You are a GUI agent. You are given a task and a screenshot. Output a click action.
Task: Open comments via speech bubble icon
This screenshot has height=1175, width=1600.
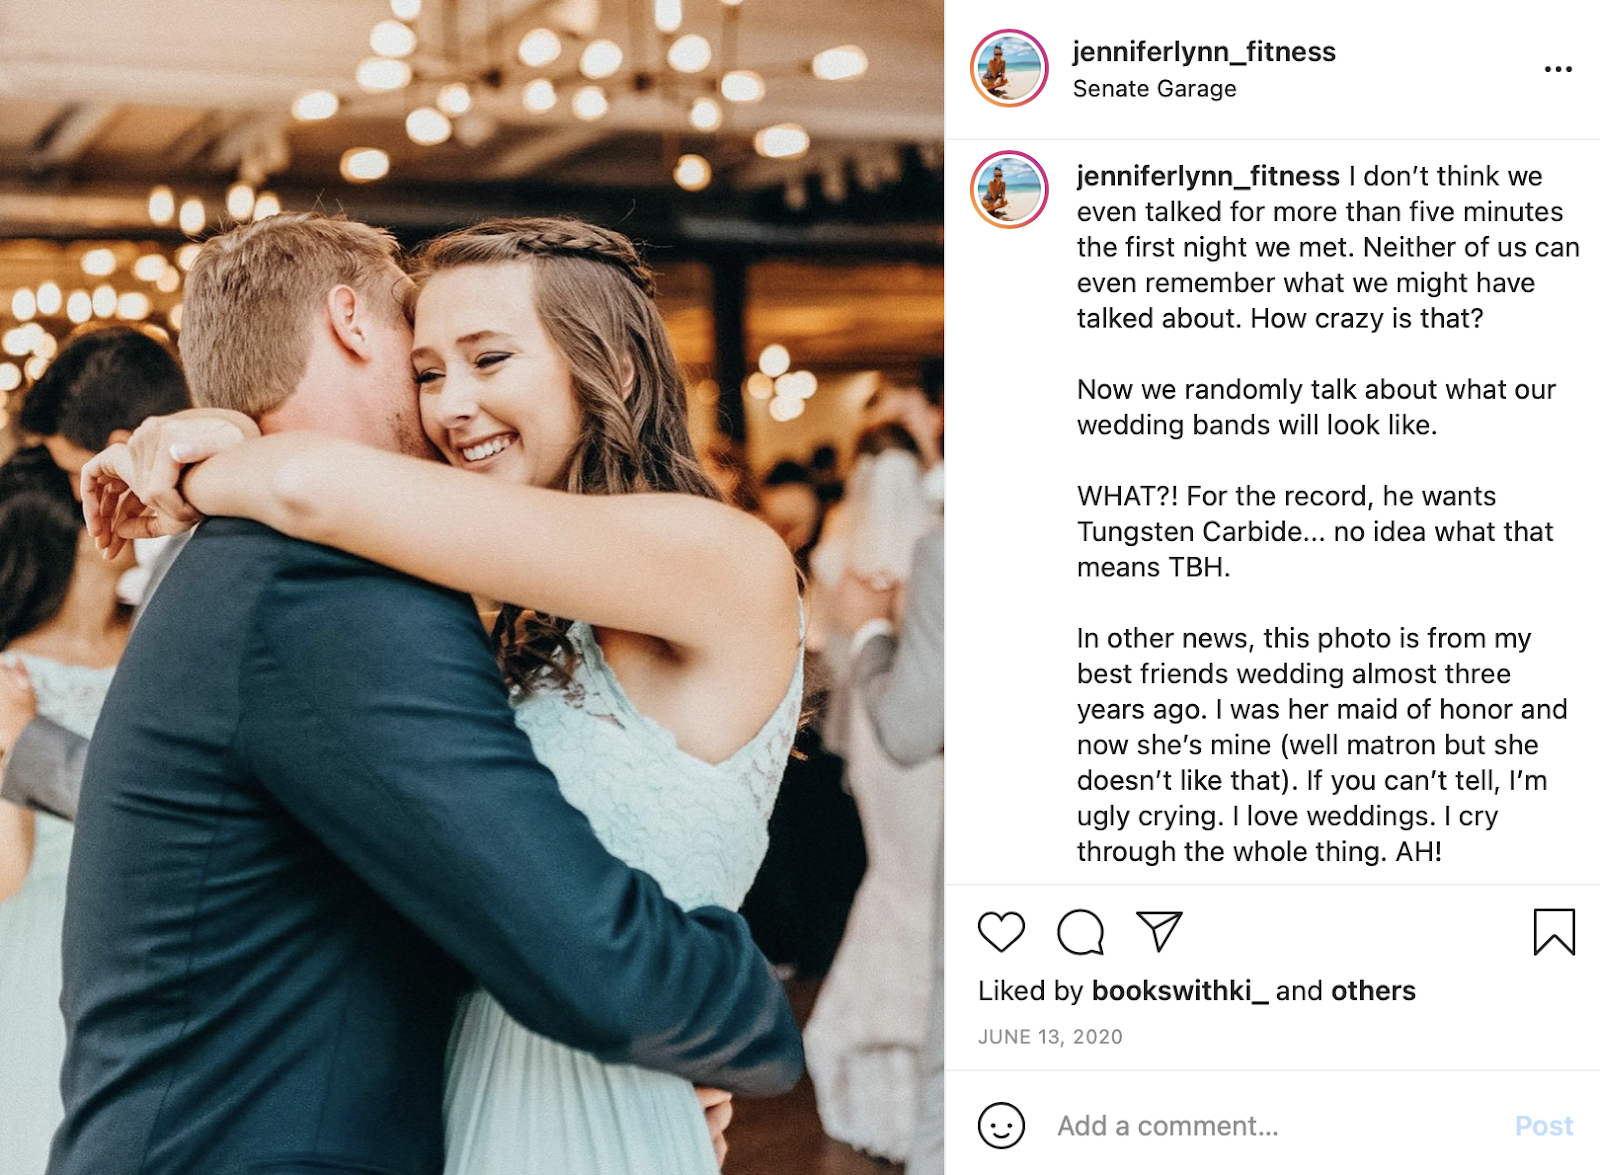tap(1080, 932)
